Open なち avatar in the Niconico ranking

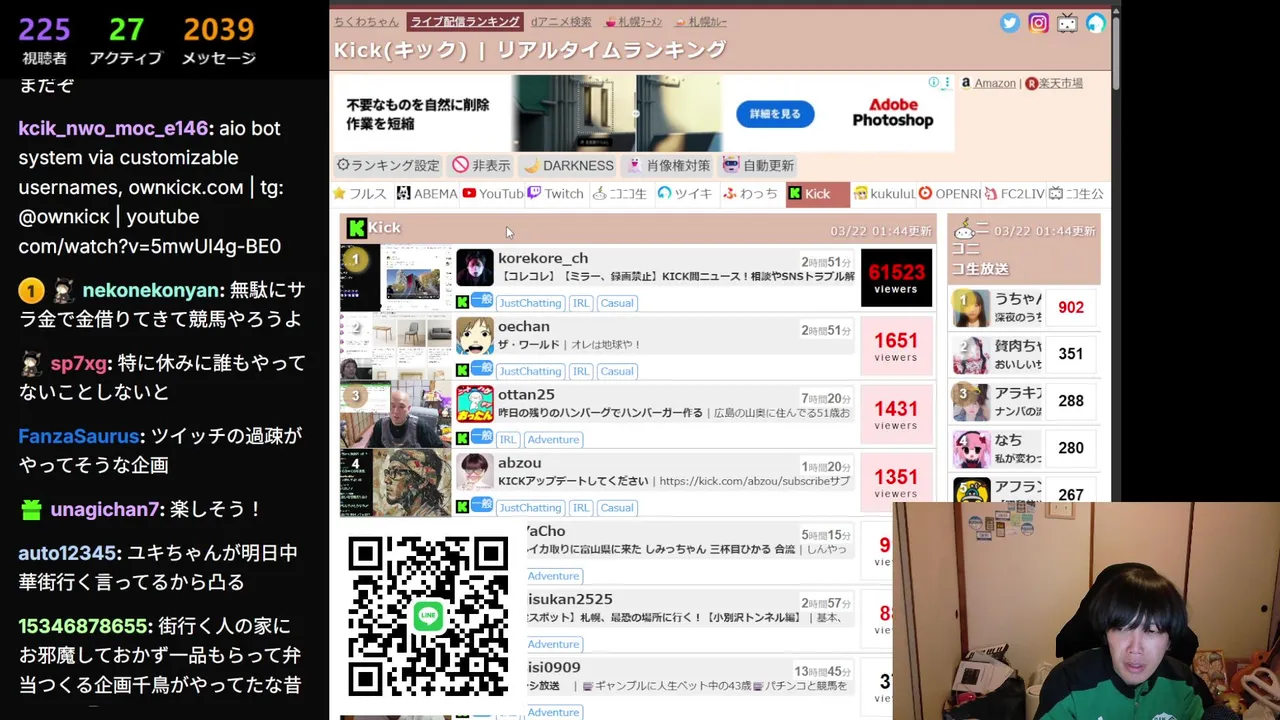pyautogui.click(x=971, y=448)
